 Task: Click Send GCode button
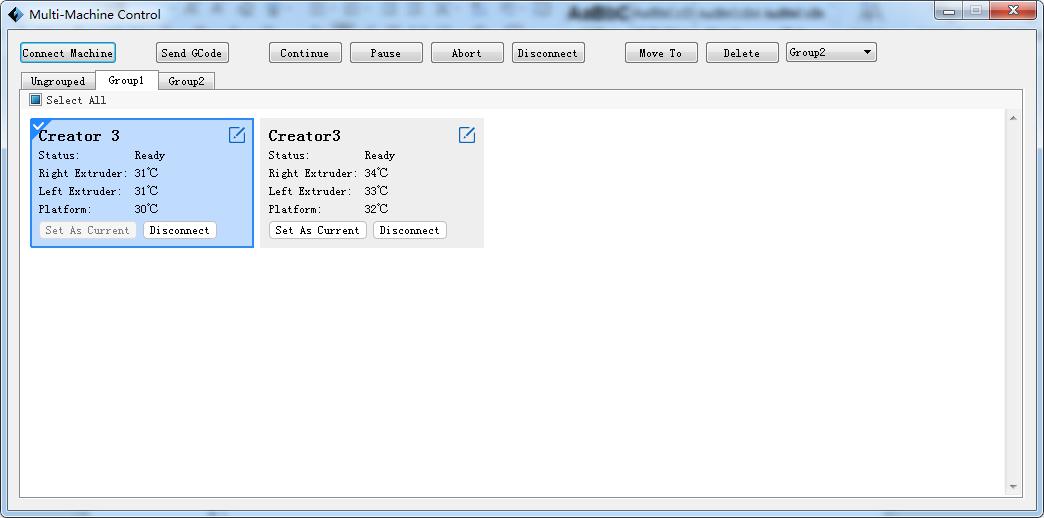pyautogui.click(x=192, y=53)
